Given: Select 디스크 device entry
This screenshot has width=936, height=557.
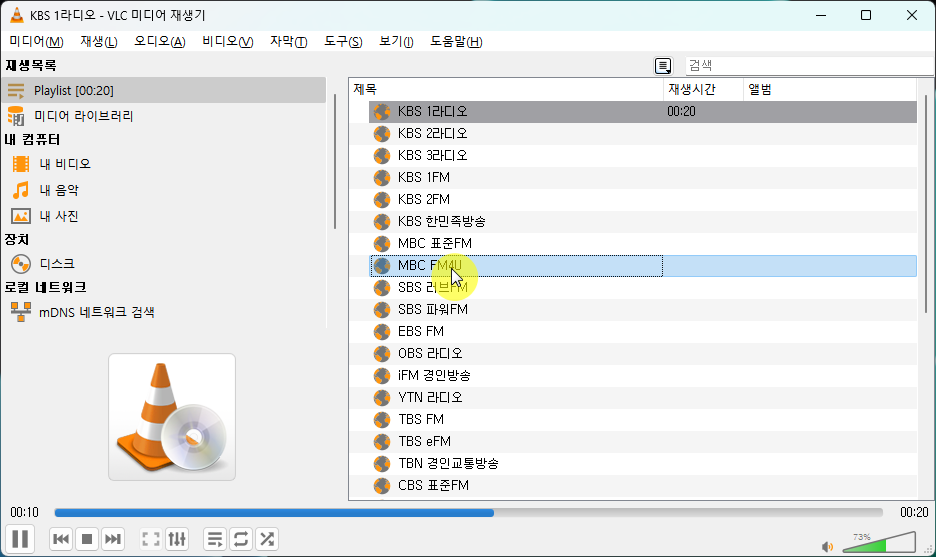Looking at the screenshot, I should [164, 263].
